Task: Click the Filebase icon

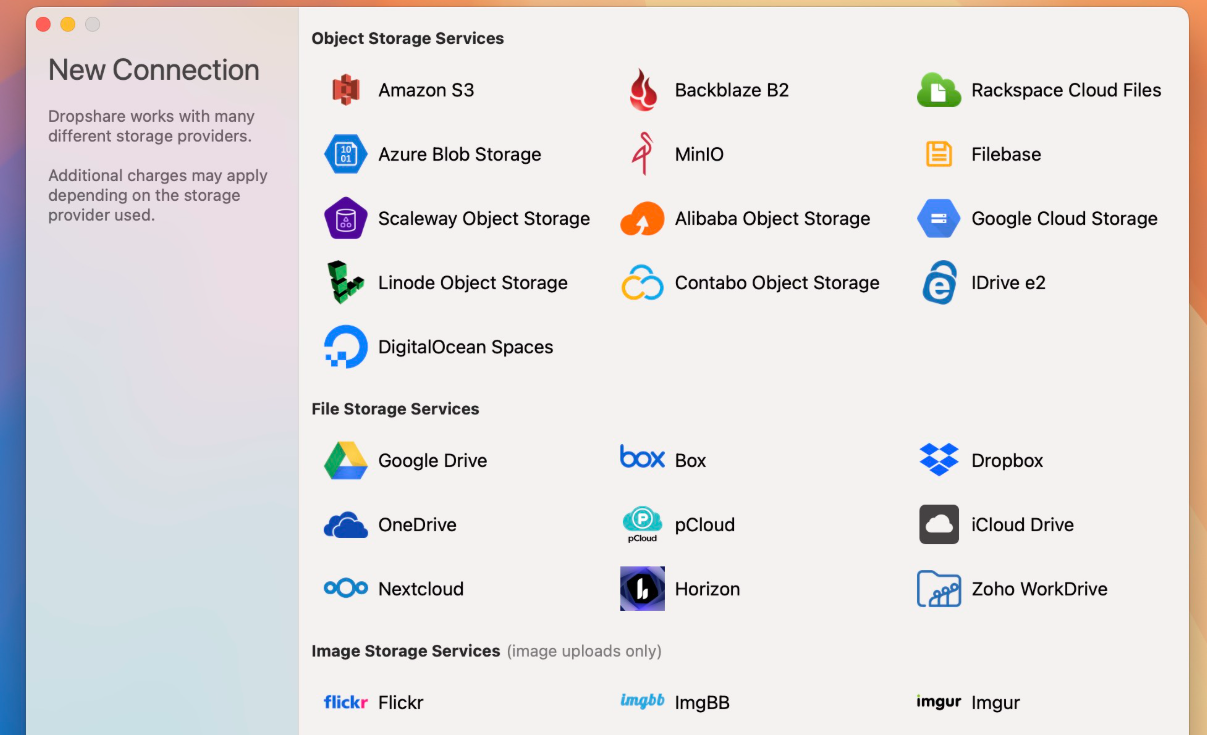Action: pos(939,154)
